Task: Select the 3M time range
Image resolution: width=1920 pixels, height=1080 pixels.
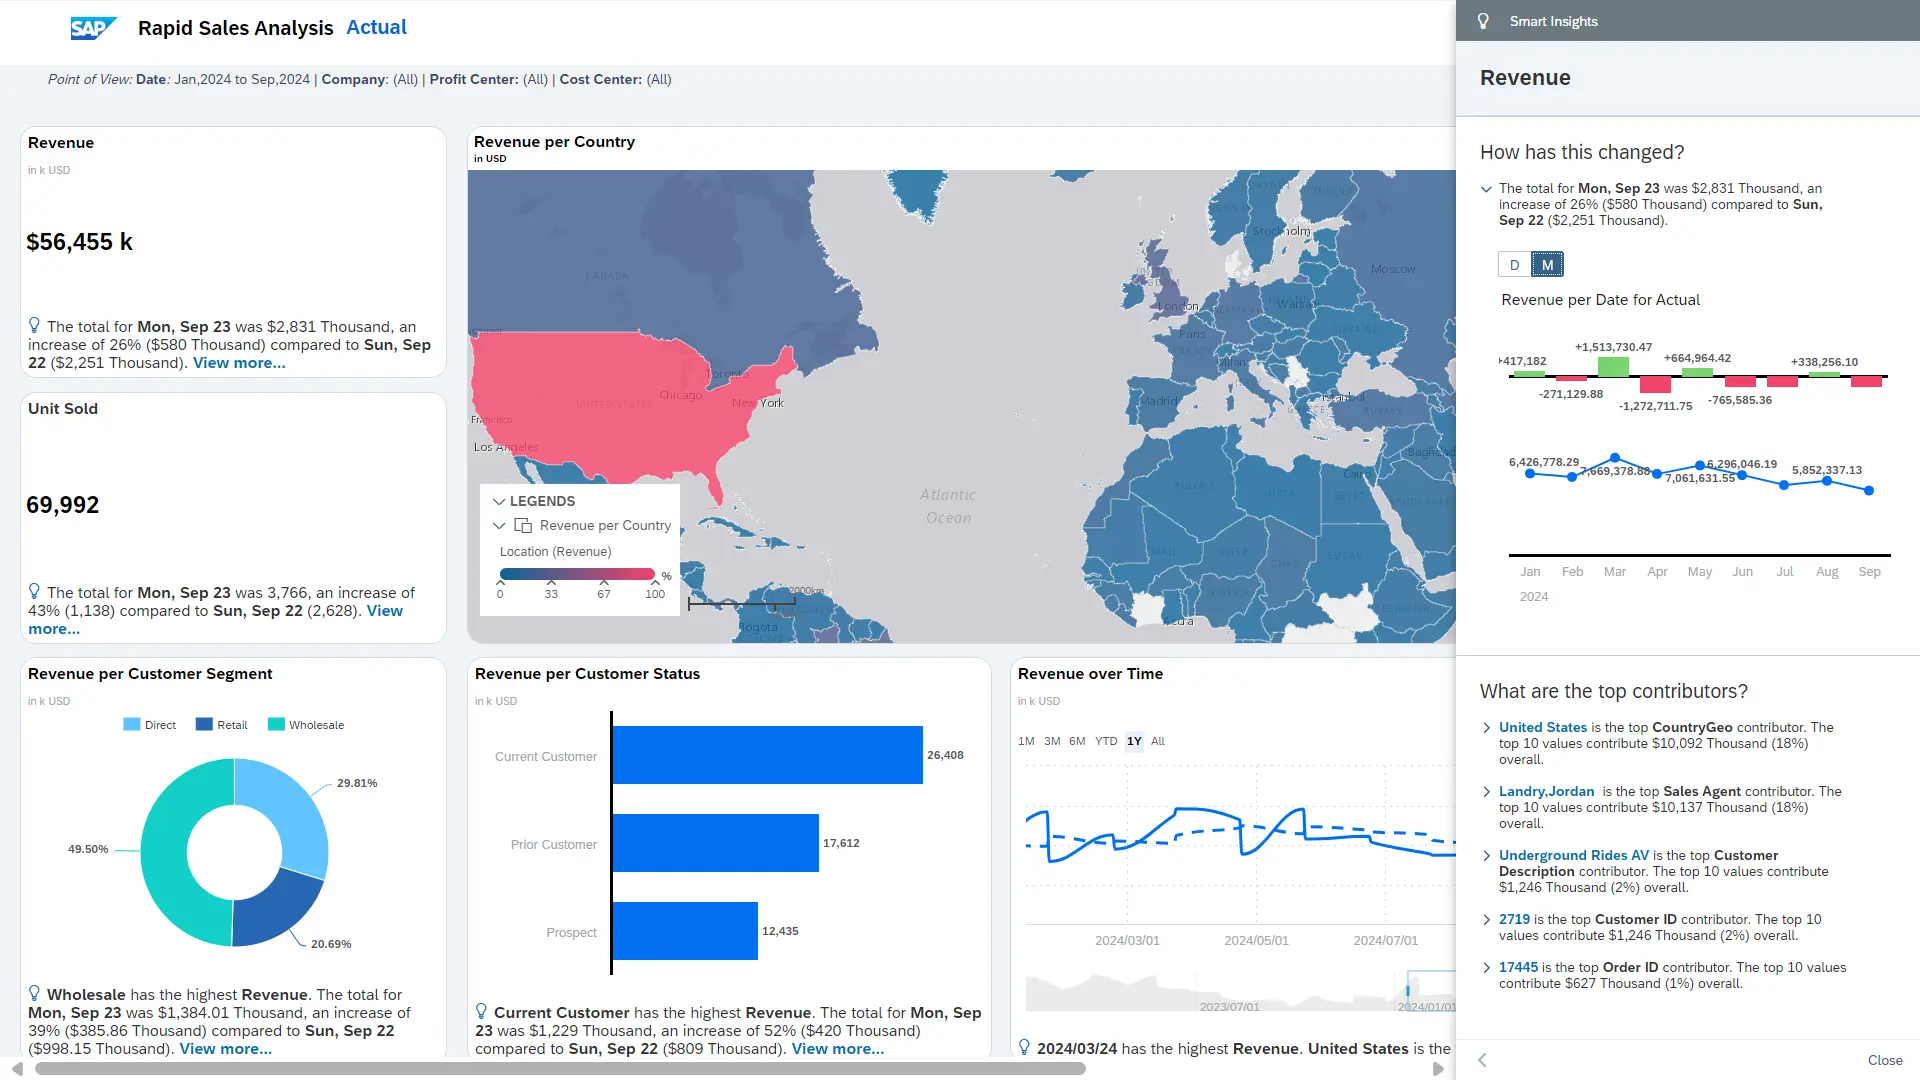Action: click(x=1052, y=741)
